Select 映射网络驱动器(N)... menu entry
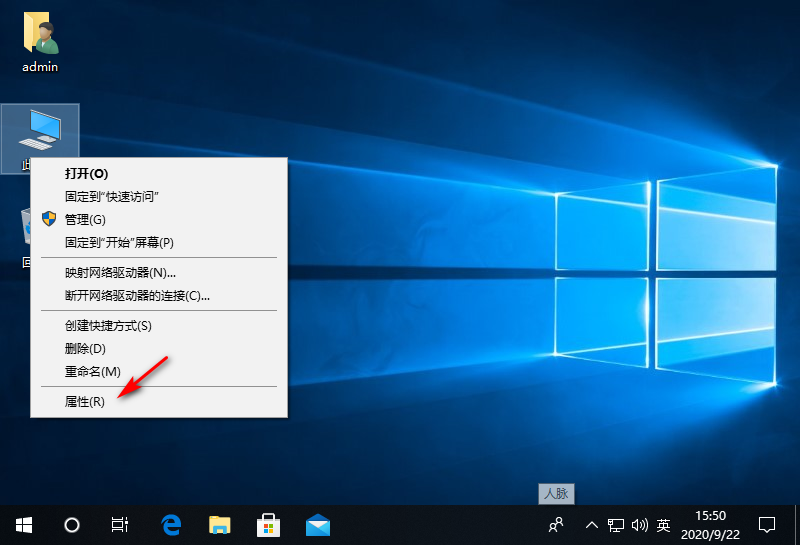 [120, 272]
